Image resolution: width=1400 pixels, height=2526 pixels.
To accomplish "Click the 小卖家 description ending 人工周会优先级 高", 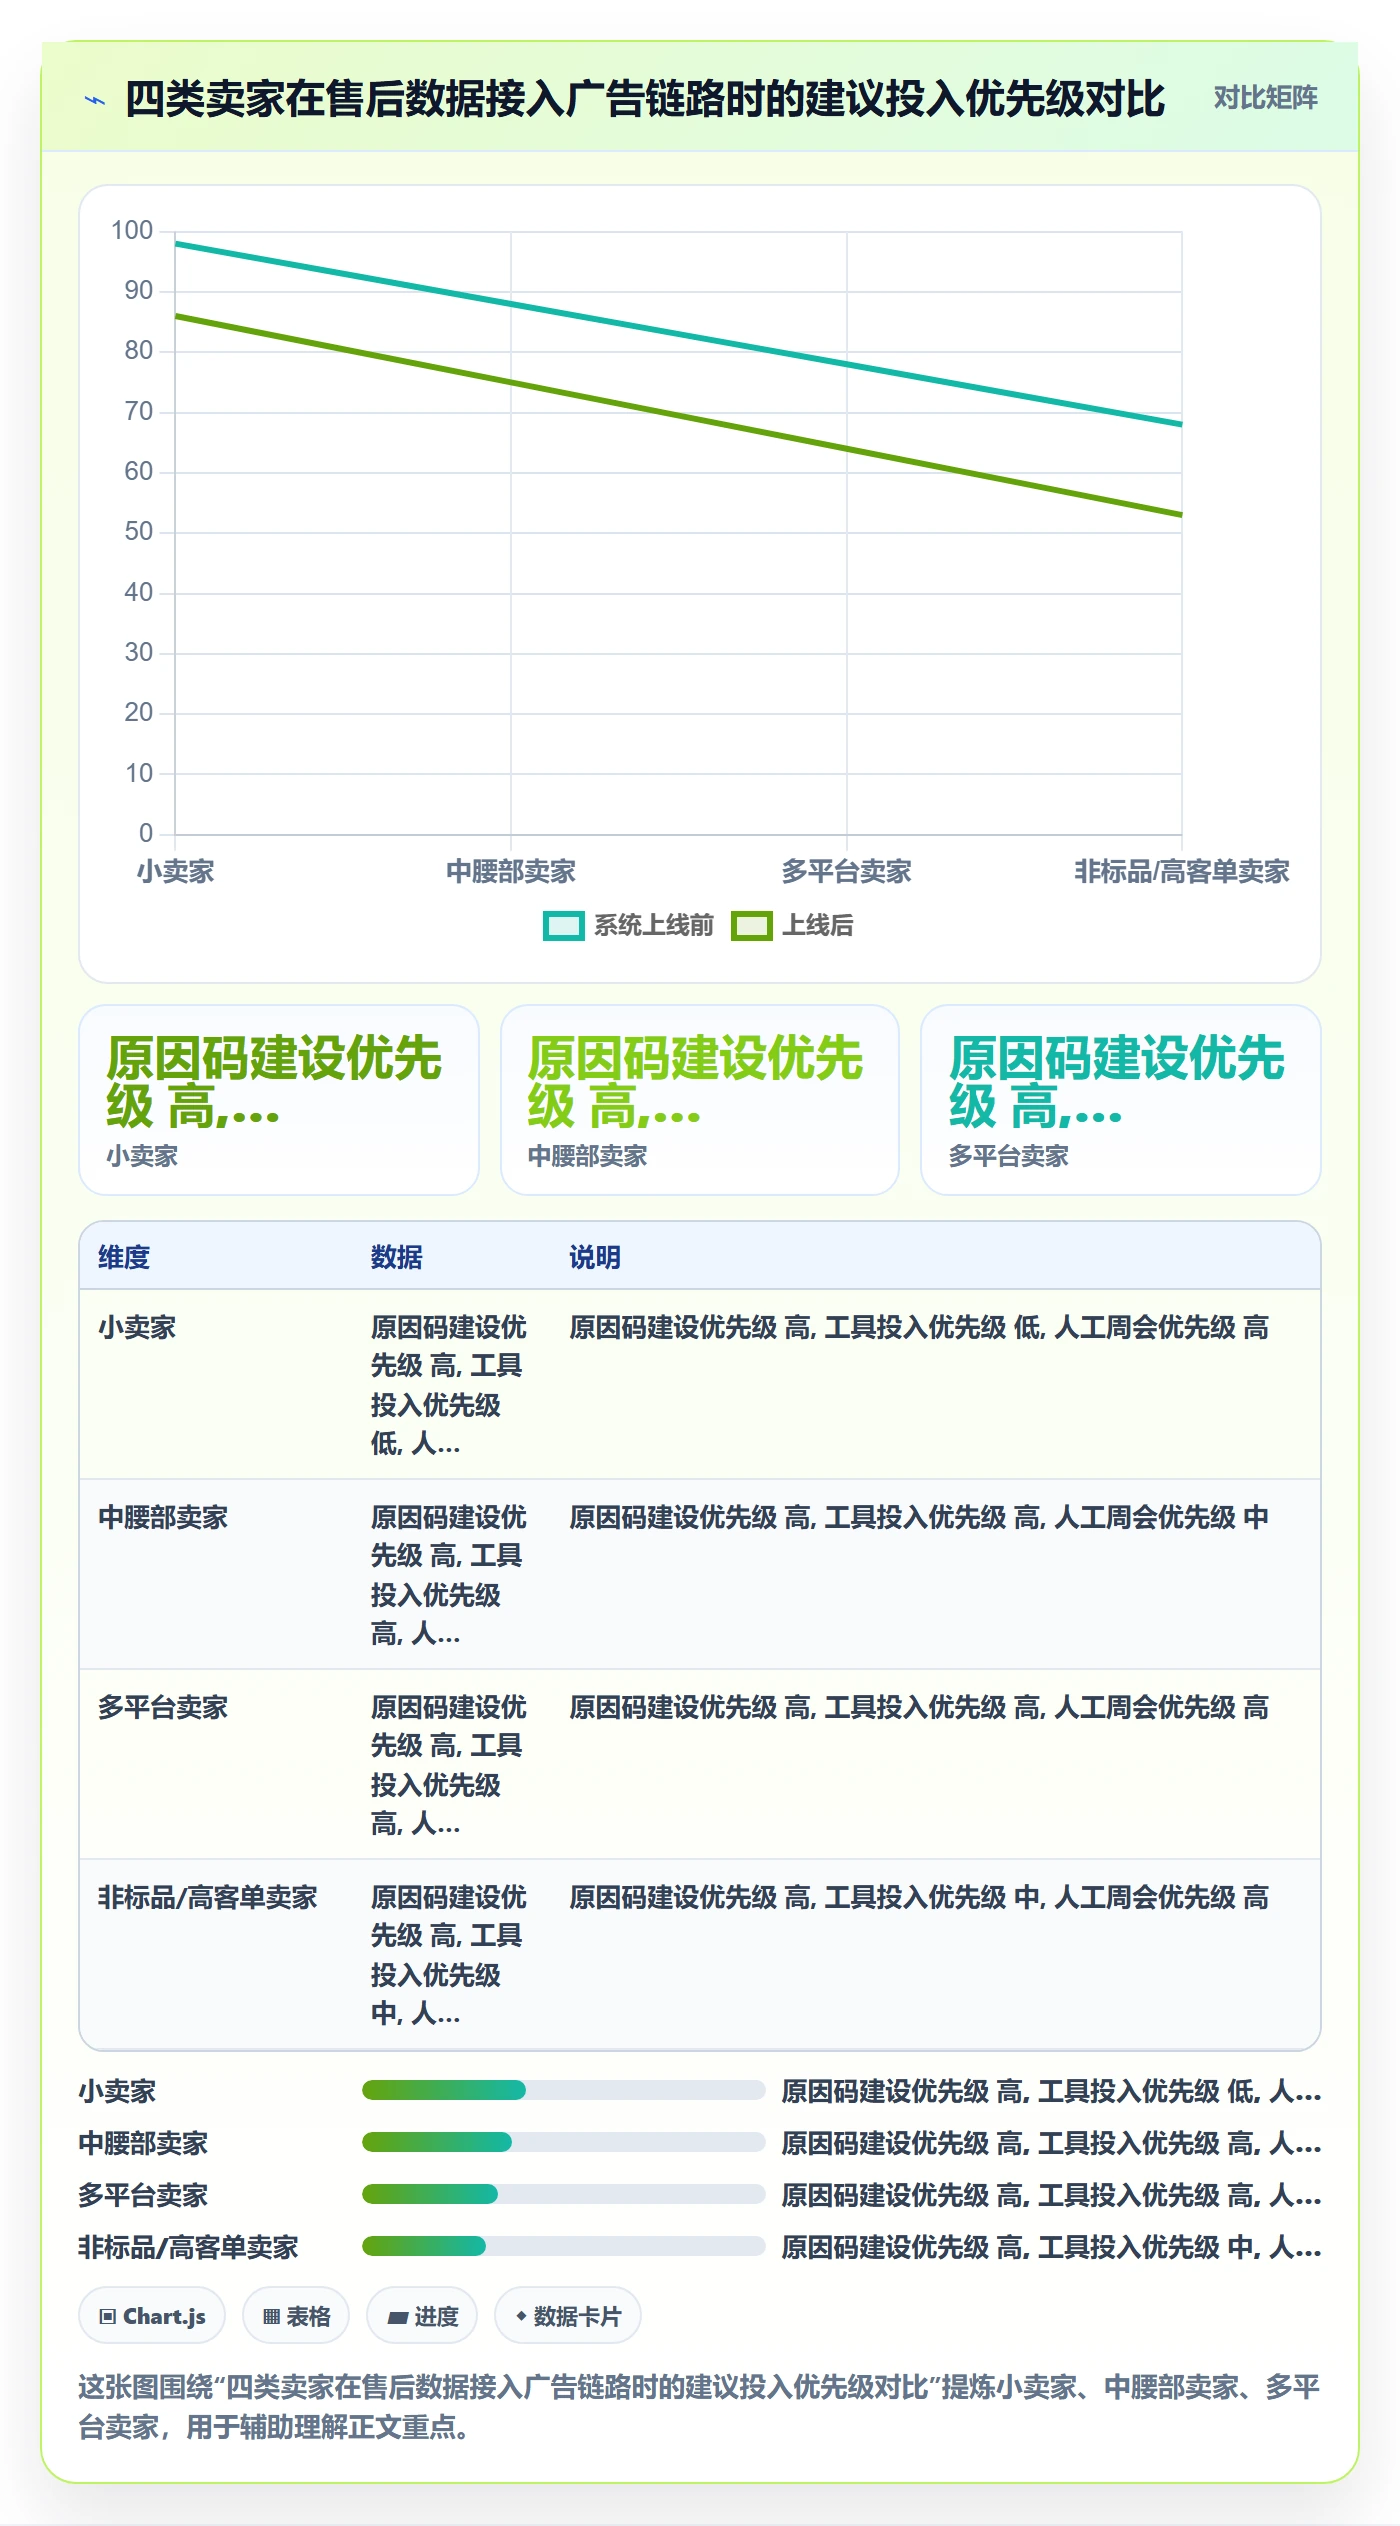I will (919, 1328).
